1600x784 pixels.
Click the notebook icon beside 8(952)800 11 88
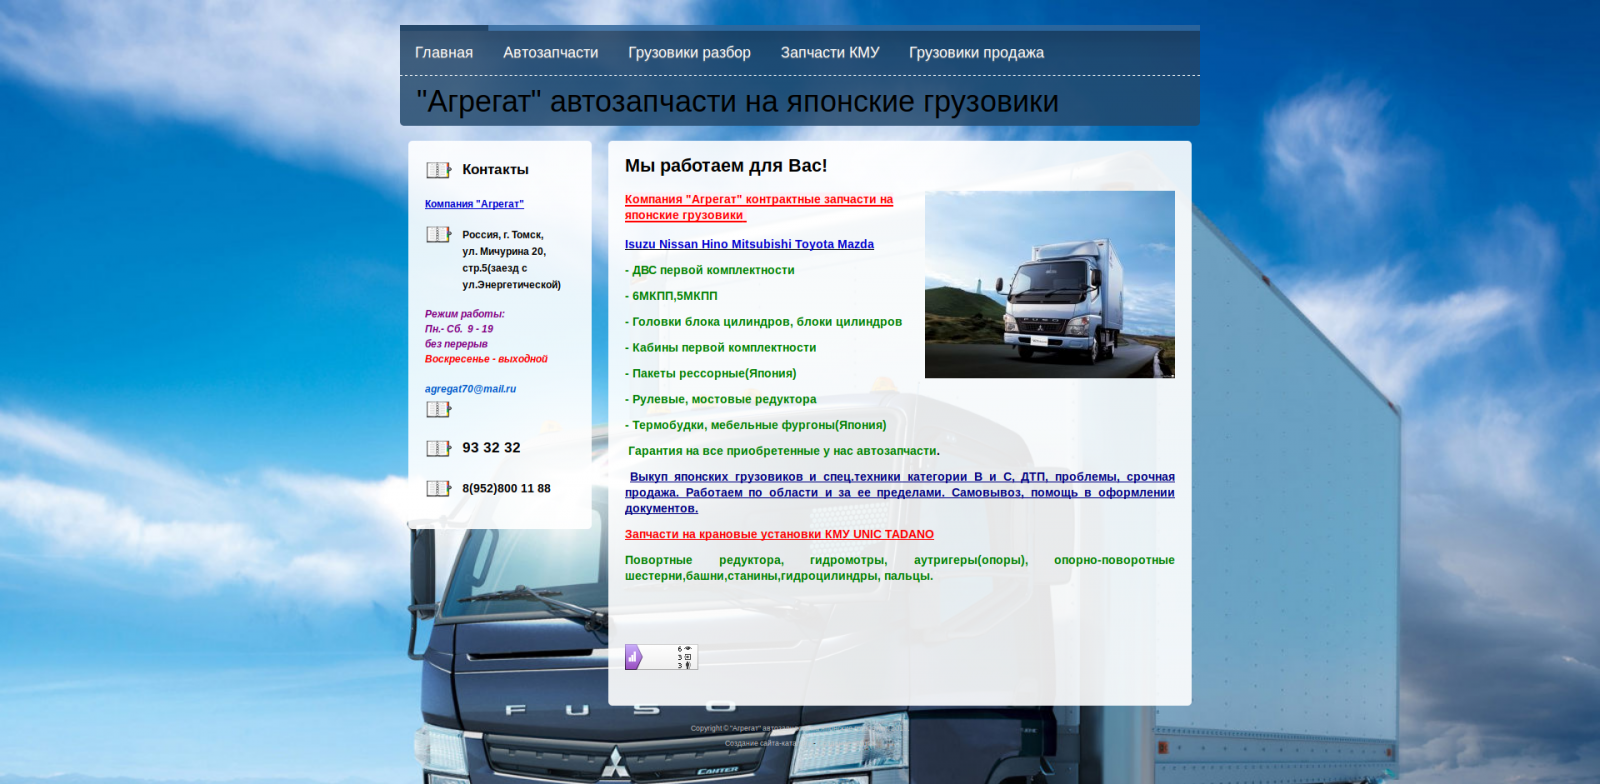(x=438, y=488)
